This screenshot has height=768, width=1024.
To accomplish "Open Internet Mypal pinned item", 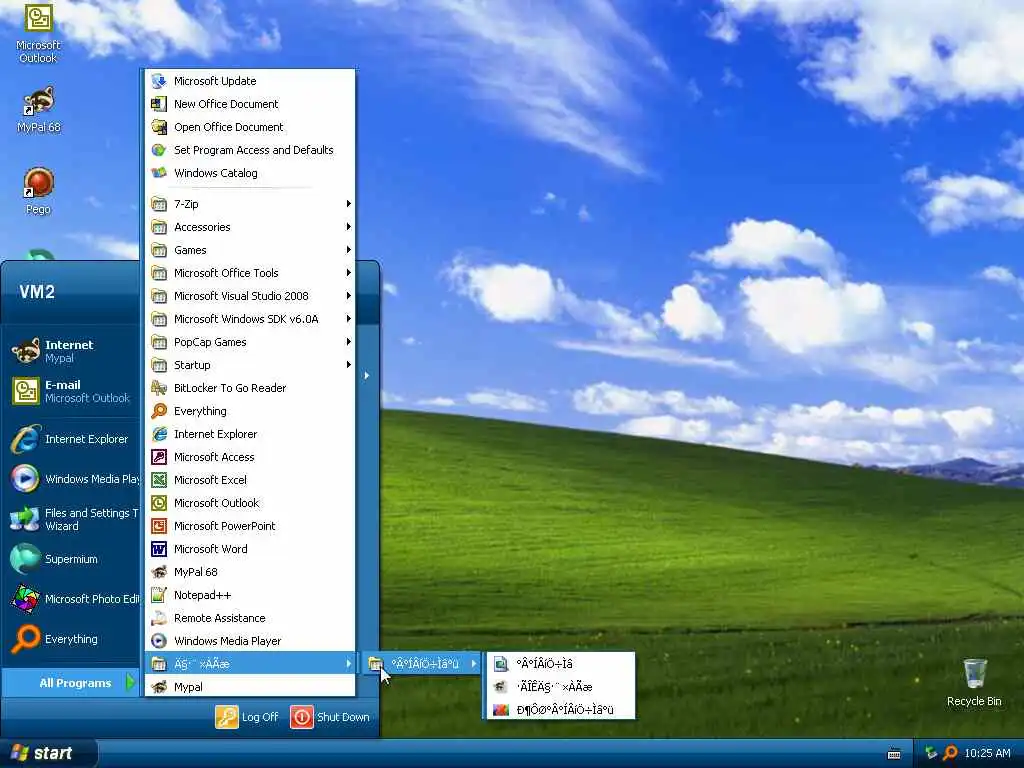I will pyautogui.click(x=72, y=351).
